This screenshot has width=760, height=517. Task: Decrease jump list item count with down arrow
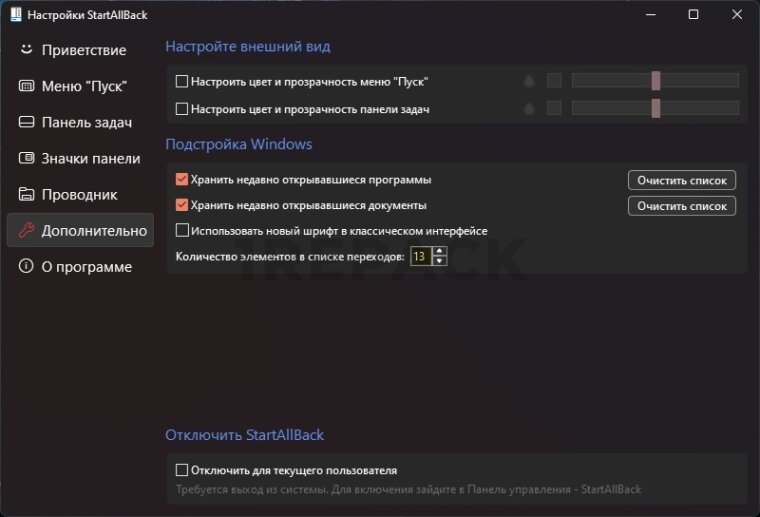(x=439, y=262)
